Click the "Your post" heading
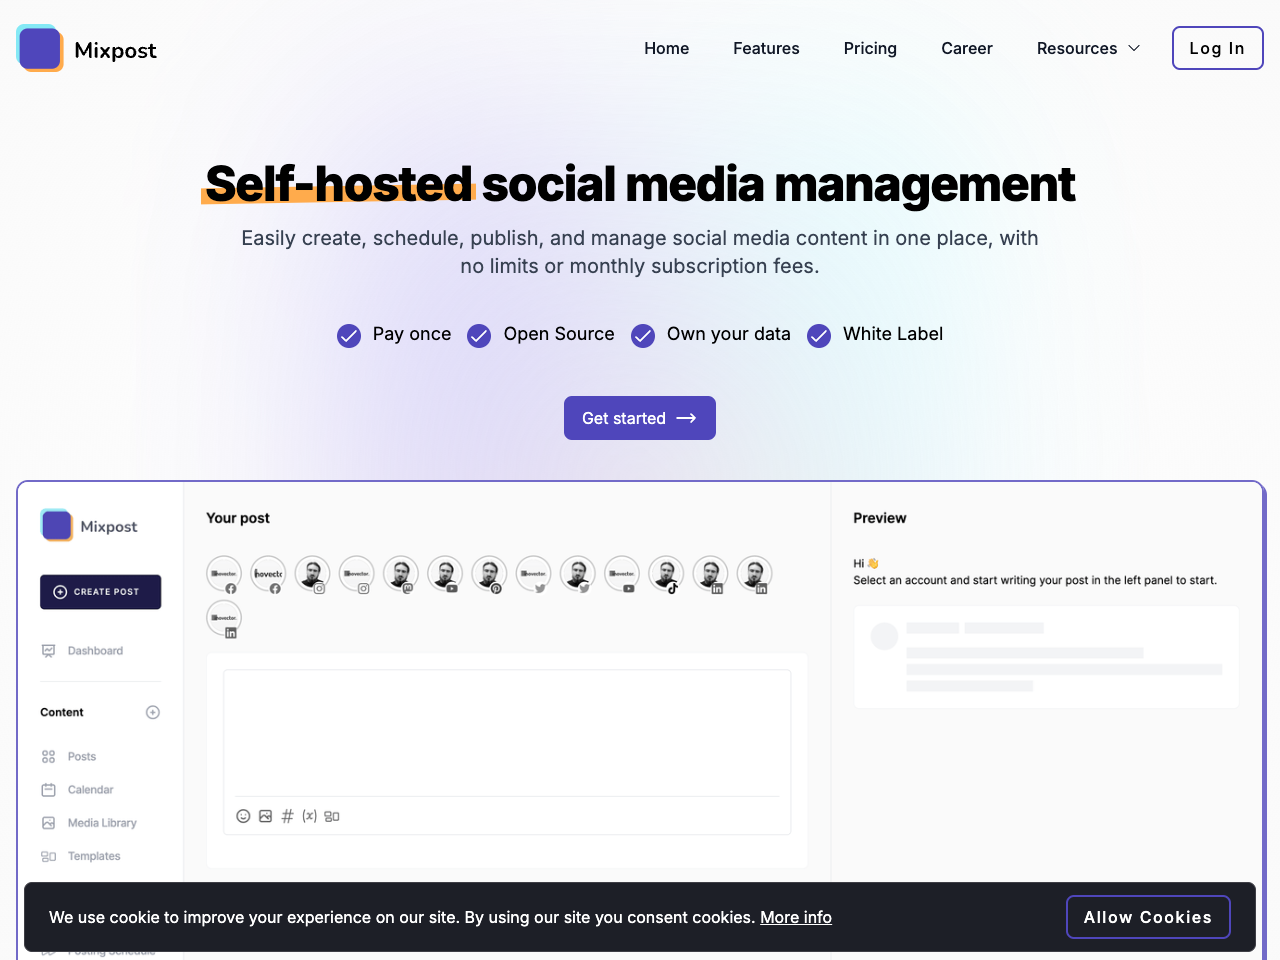1280x960 pixels. (238, 518)
